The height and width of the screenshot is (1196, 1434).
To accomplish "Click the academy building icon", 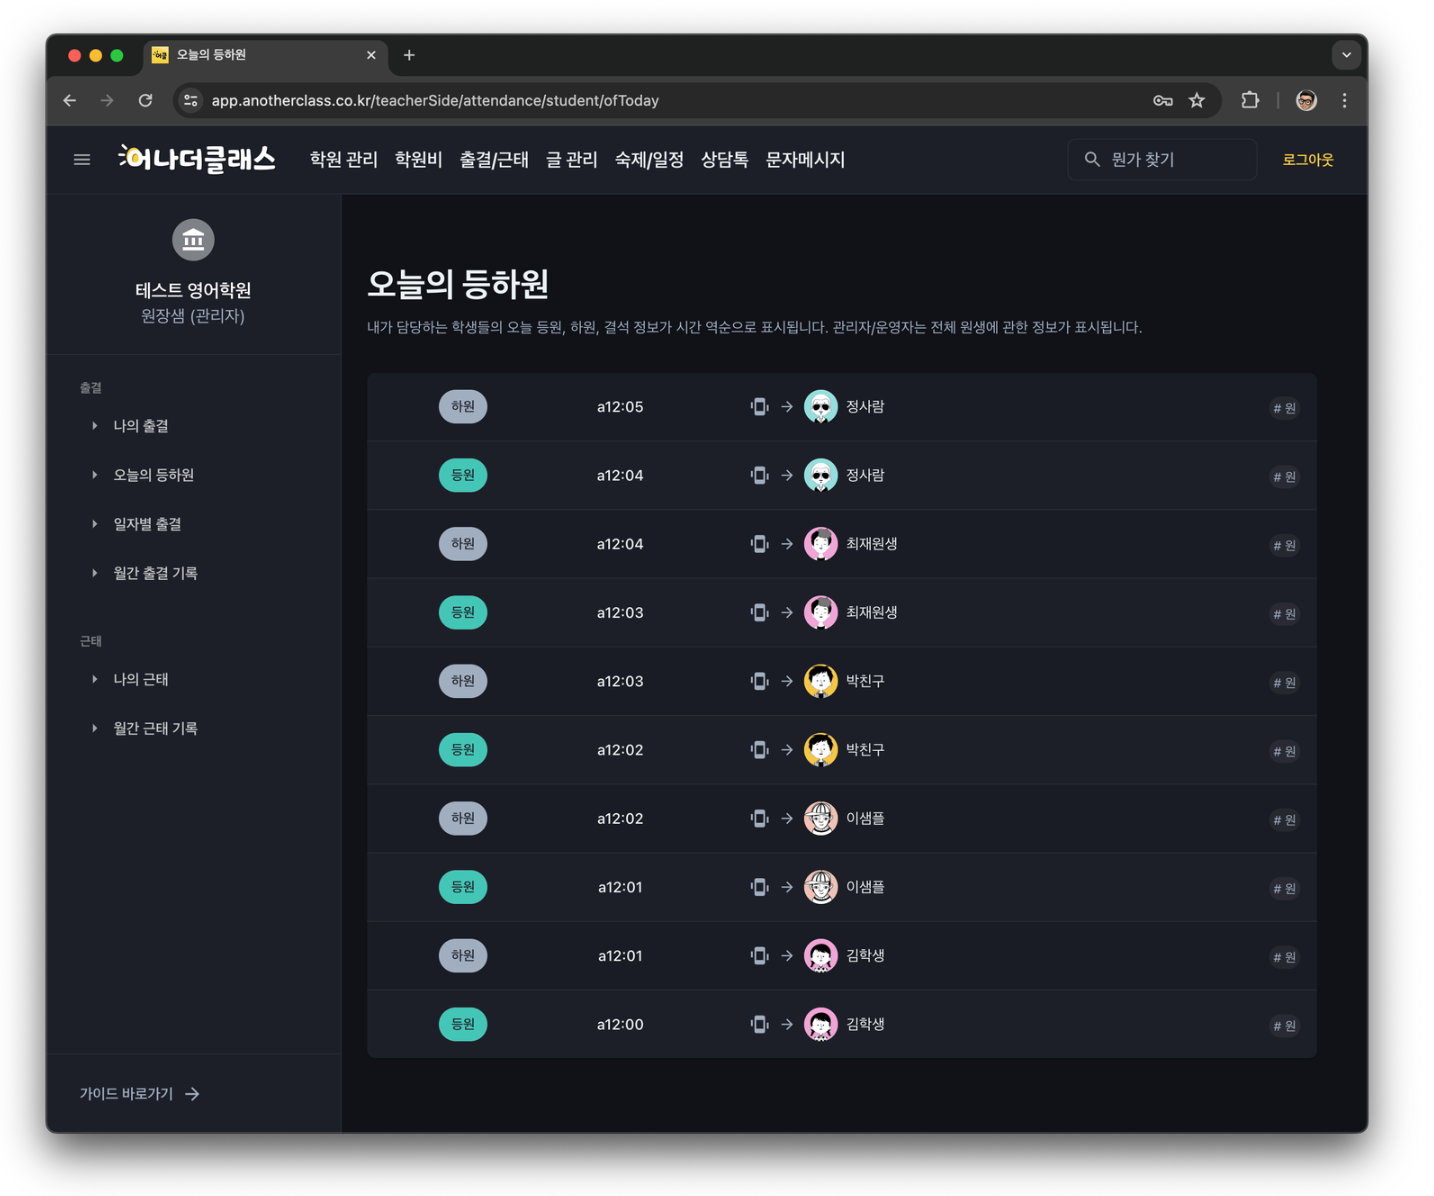I will [x=193, y=240].
